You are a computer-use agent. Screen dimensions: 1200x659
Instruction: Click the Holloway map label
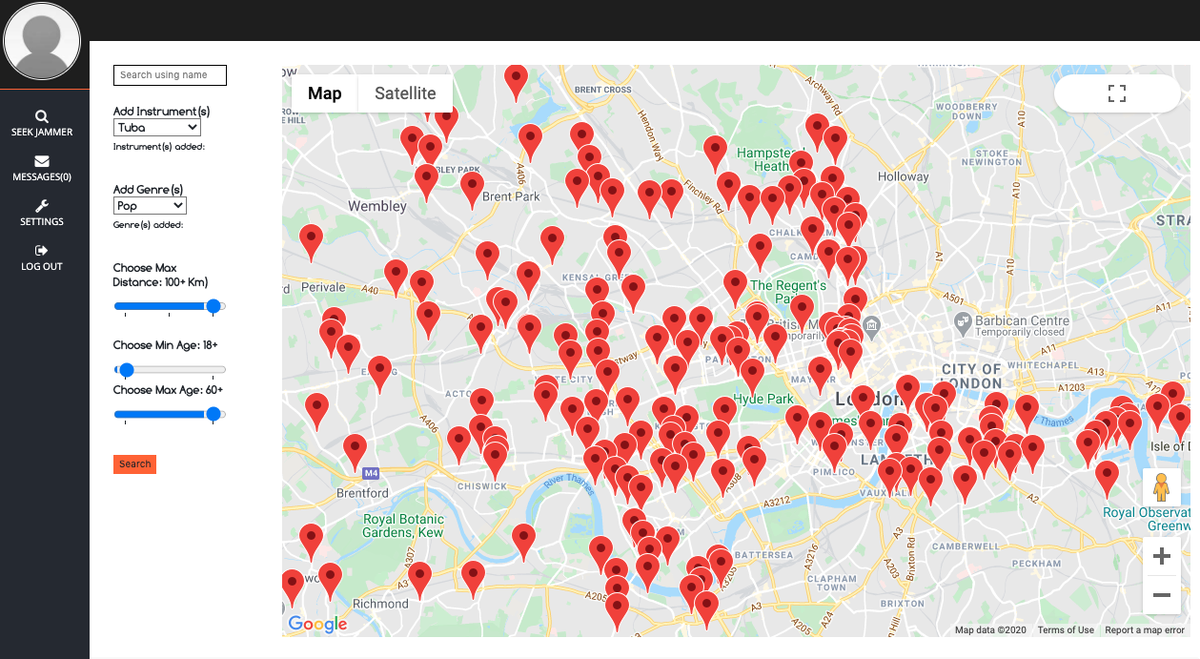(903, 177)
